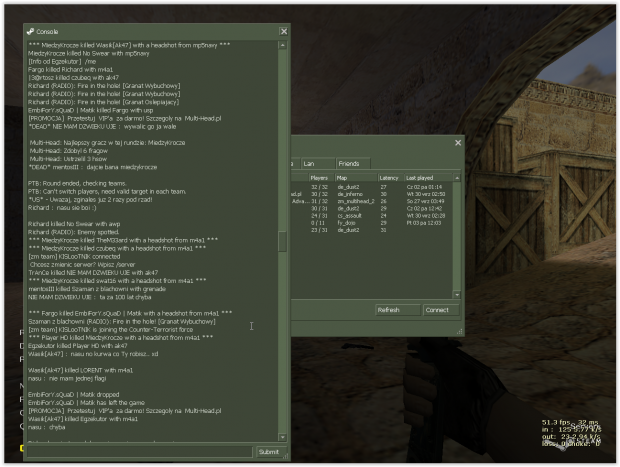
Task: Click the Console scrollbar down arrow
Action: 282,437
